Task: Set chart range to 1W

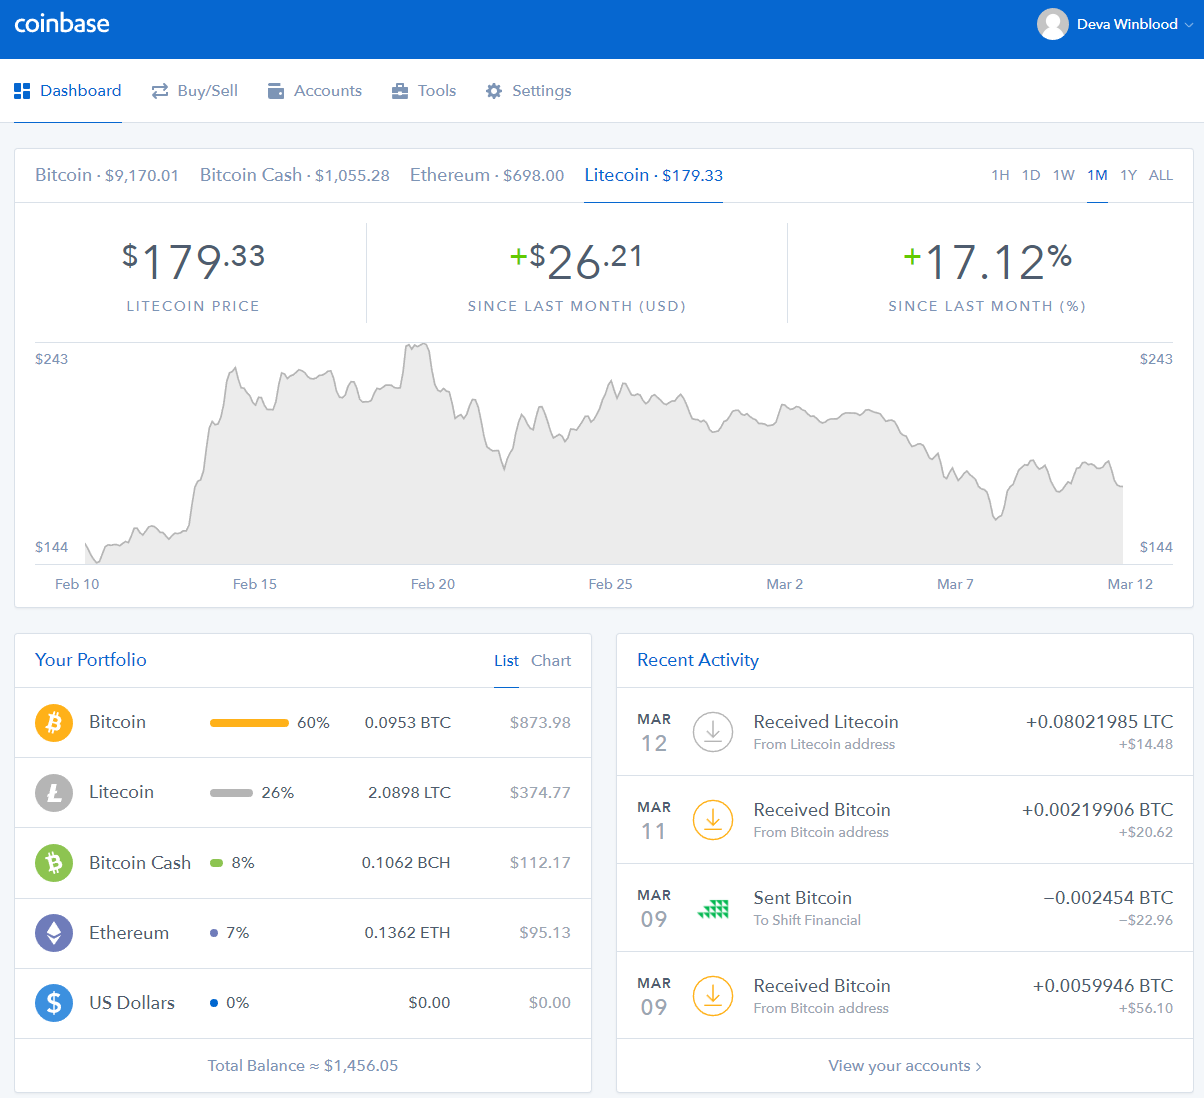Action: click(x=1064, y=175)
